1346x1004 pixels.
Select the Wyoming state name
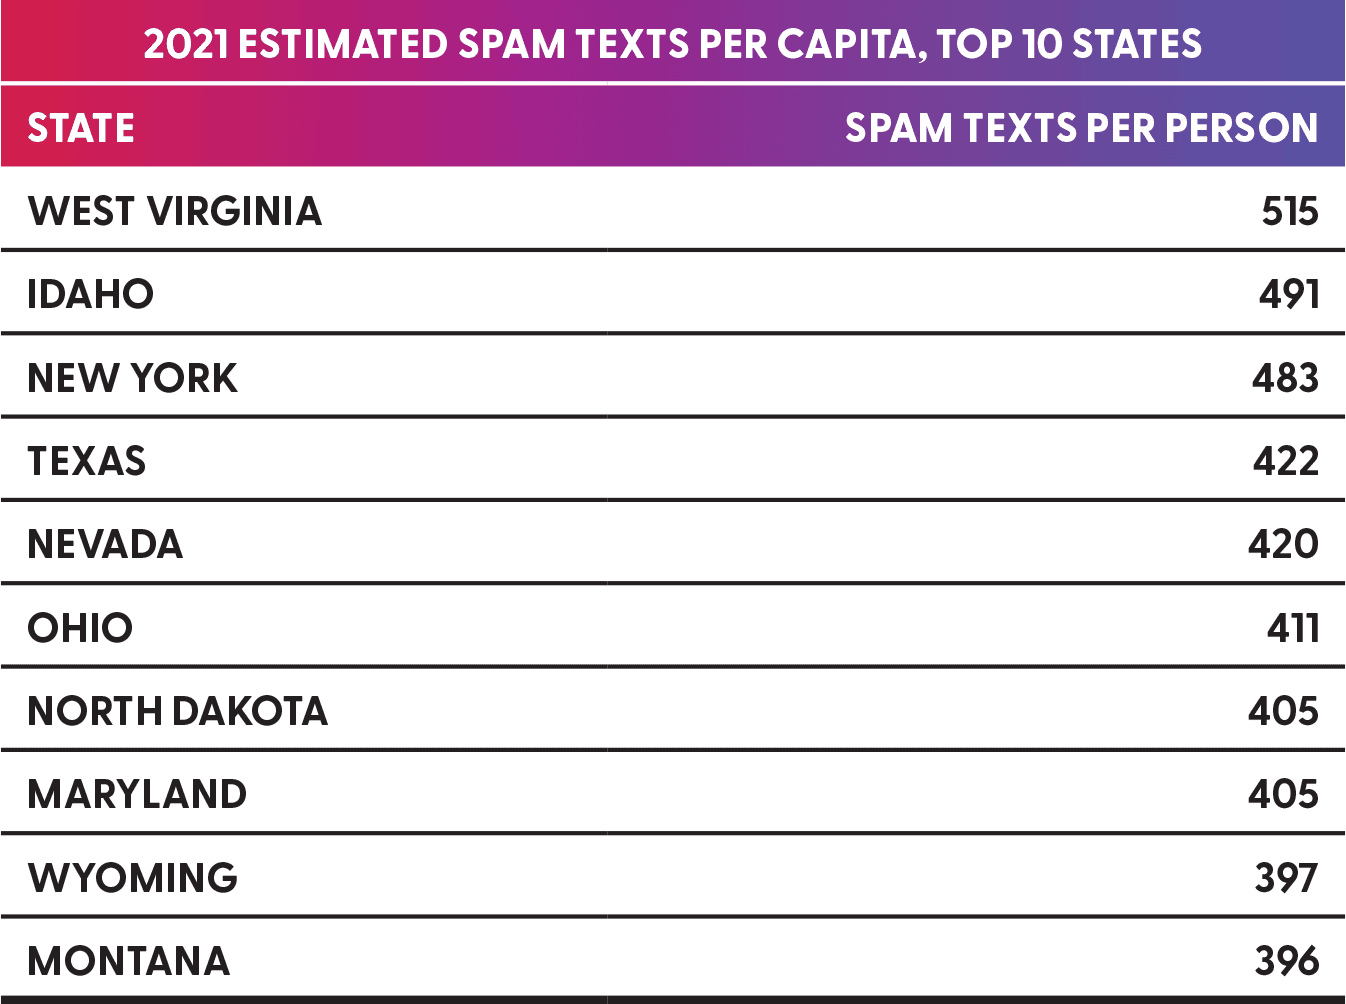(133, 878)
